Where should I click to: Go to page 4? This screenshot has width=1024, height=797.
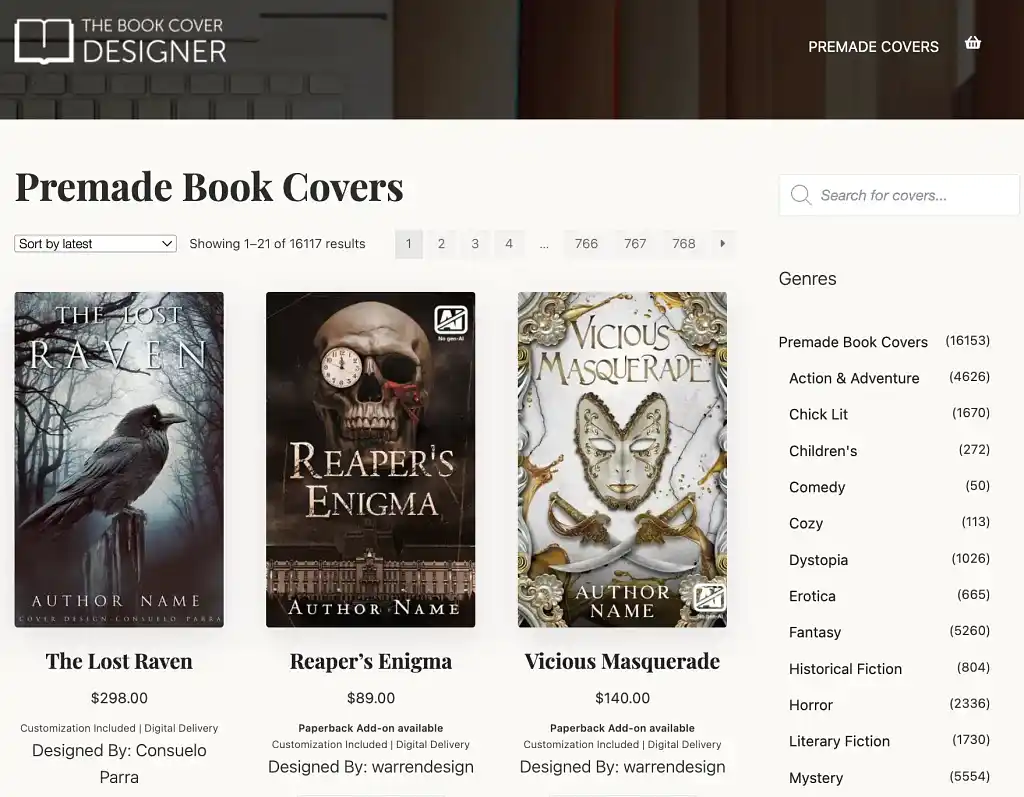(x=509, y=244)
